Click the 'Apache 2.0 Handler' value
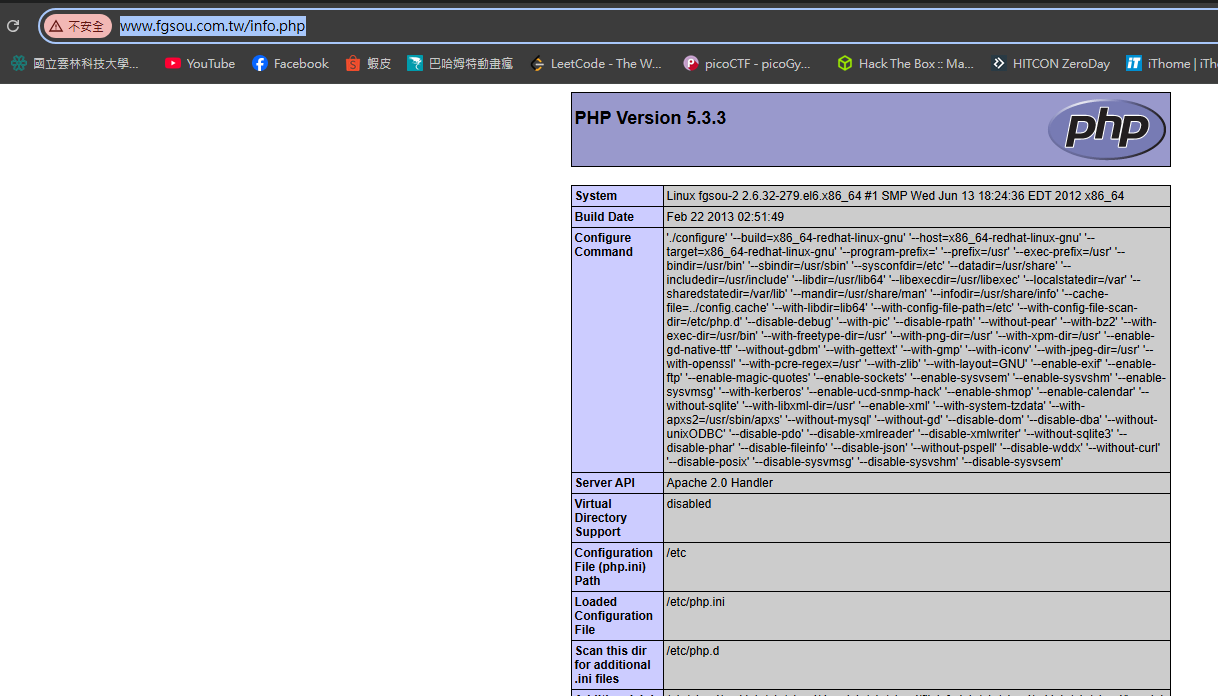This screenshot has height=696, width=1218. coord(720,483)
